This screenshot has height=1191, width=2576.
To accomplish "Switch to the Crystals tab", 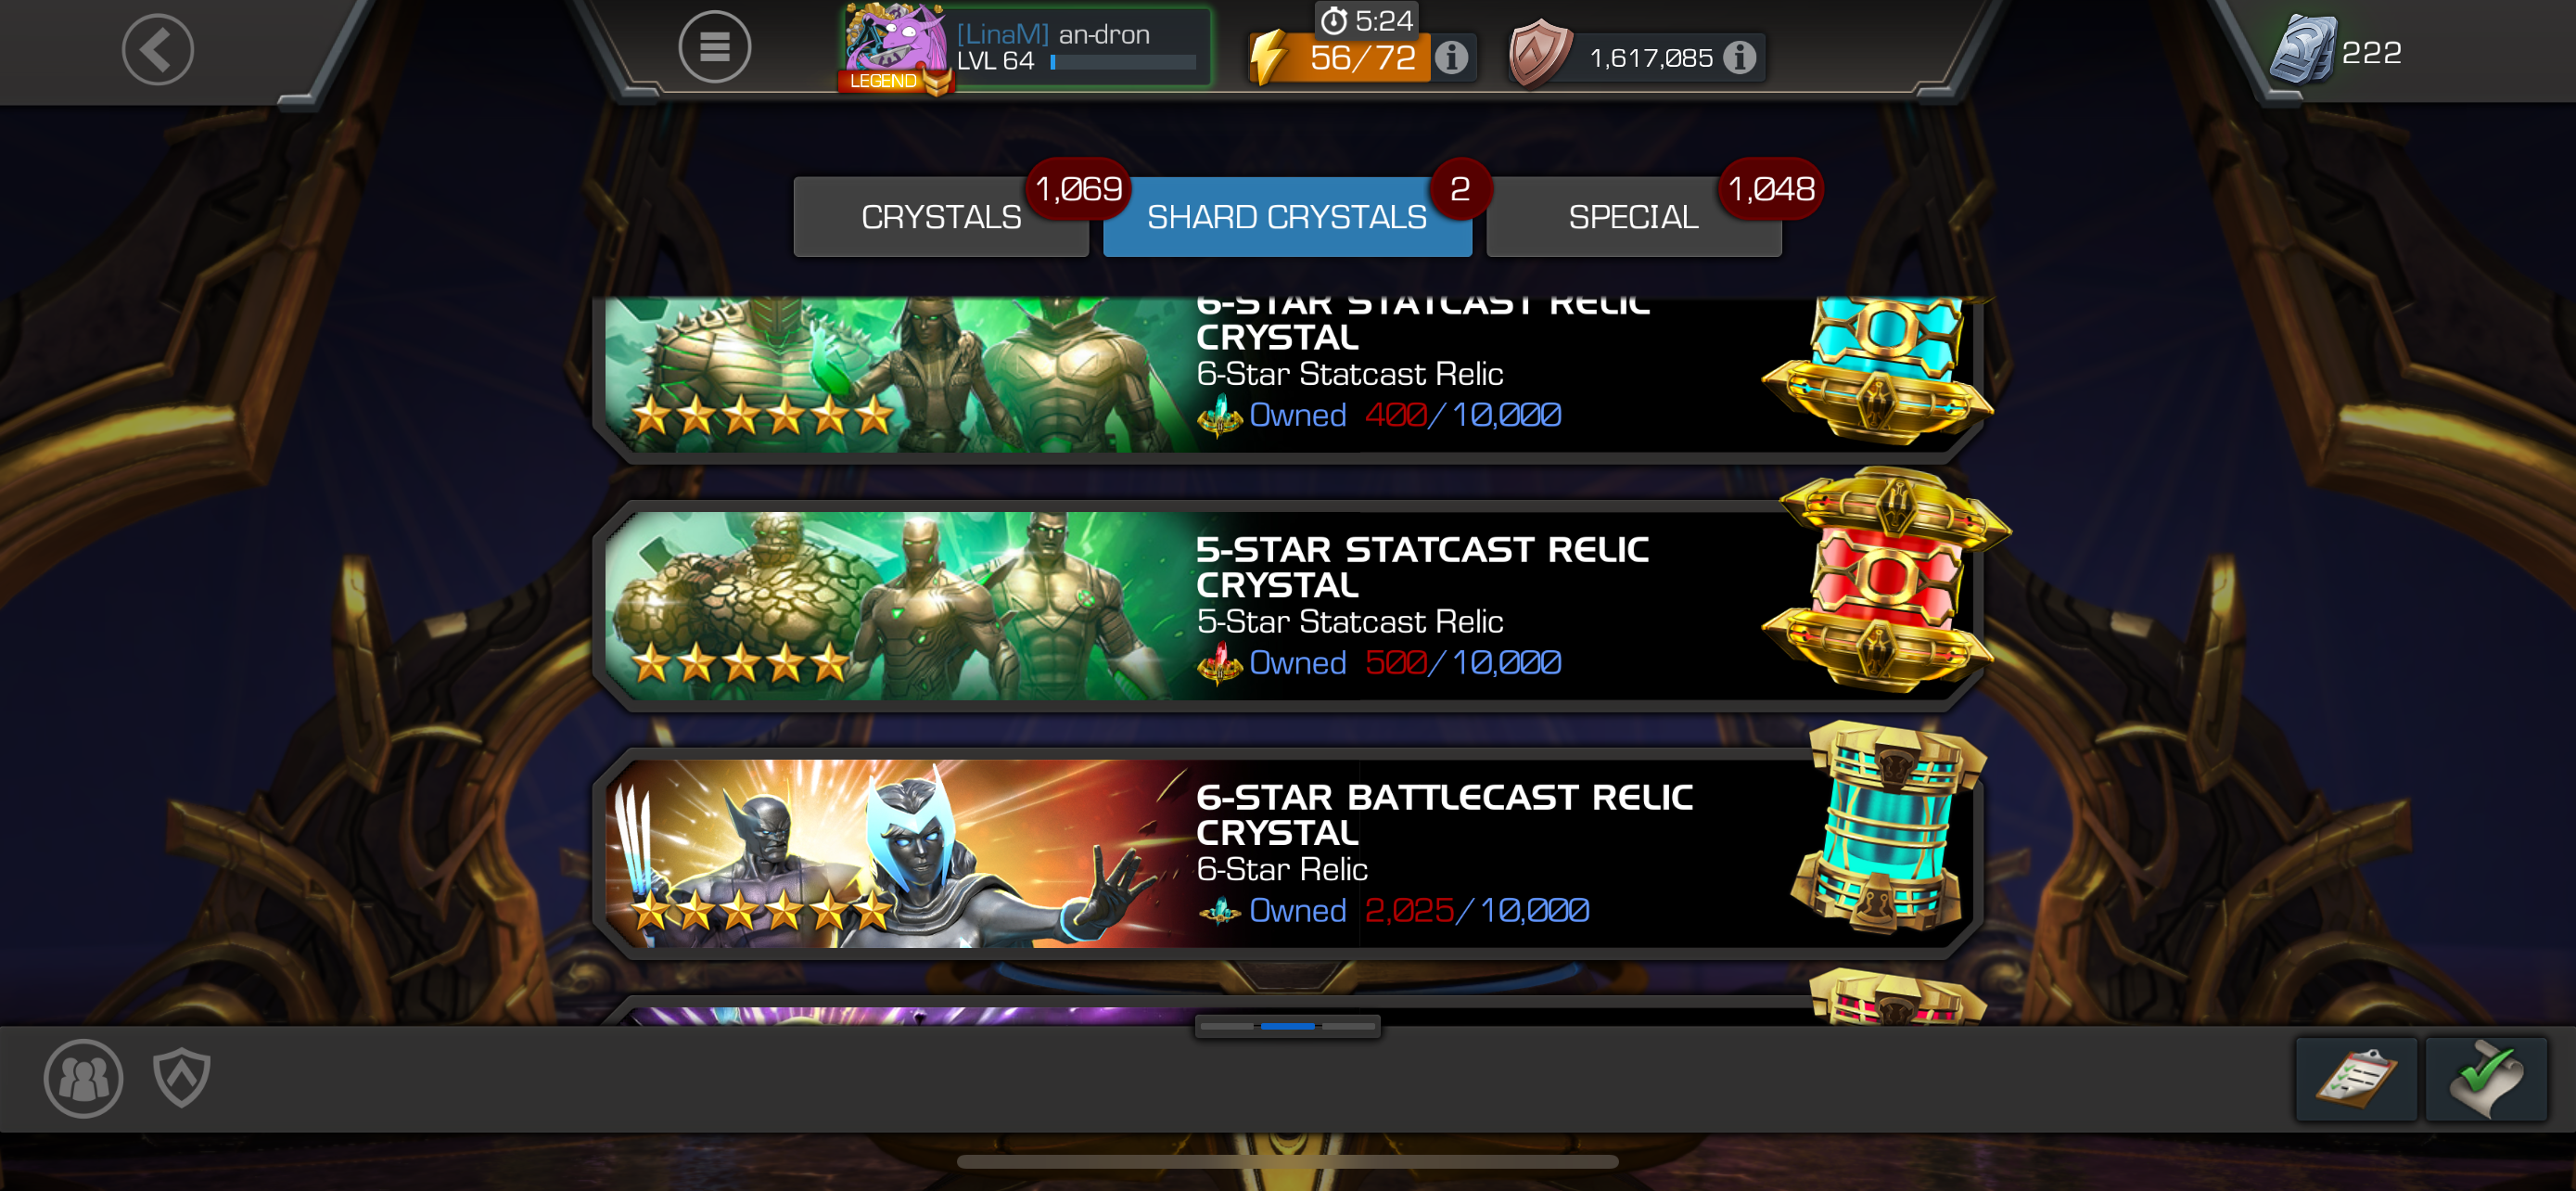I will click(x=940, y=217).
